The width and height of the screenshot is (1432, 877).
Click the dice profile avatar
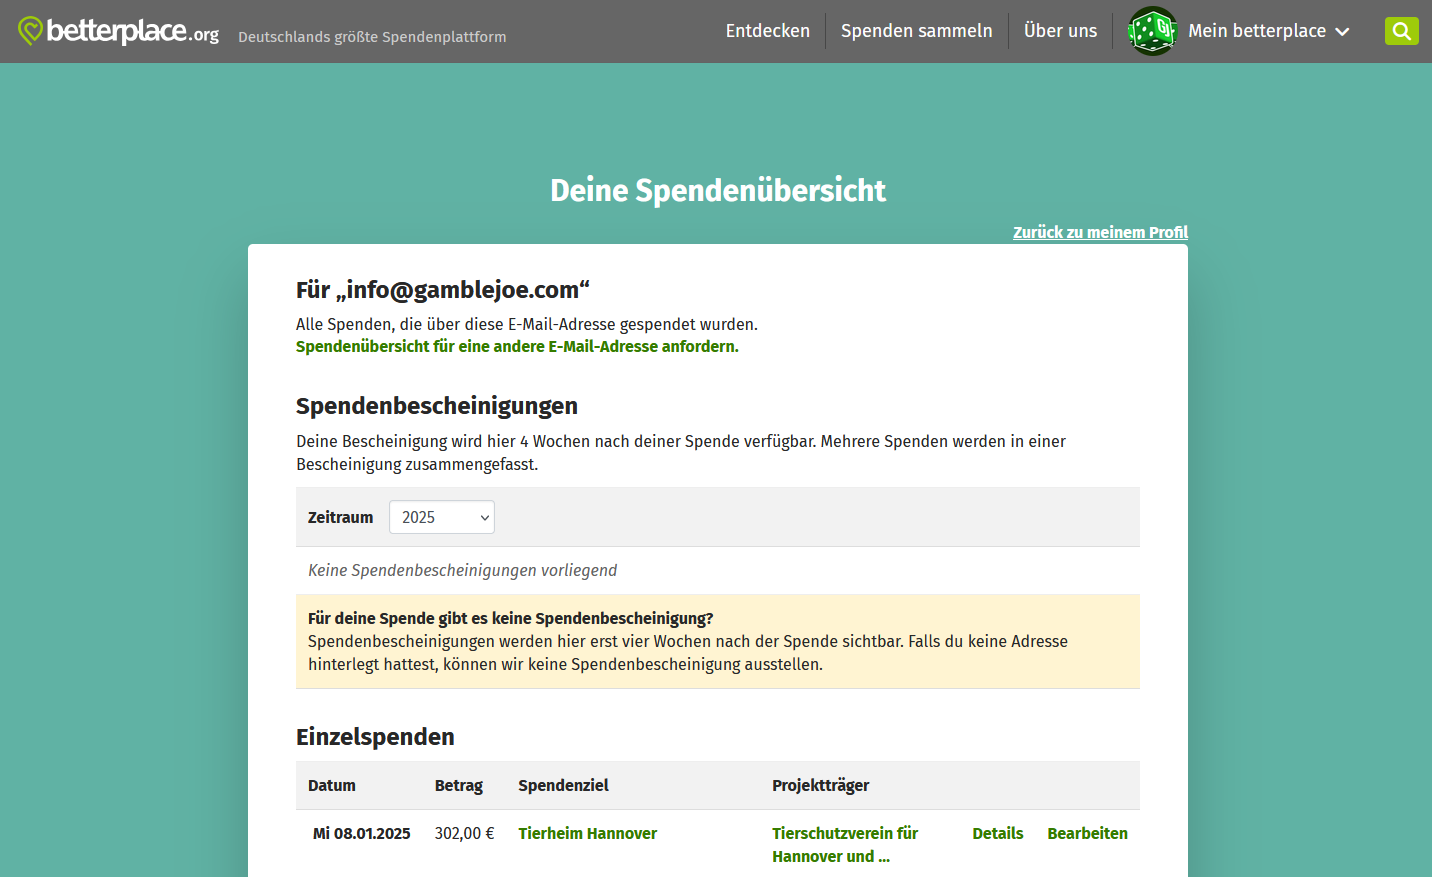coord(1152,31)
